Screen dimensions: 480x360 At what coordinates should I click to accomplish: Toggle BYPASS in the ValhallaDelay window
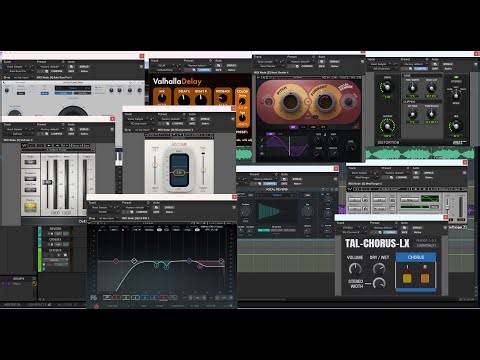click(x=231, y=65)
